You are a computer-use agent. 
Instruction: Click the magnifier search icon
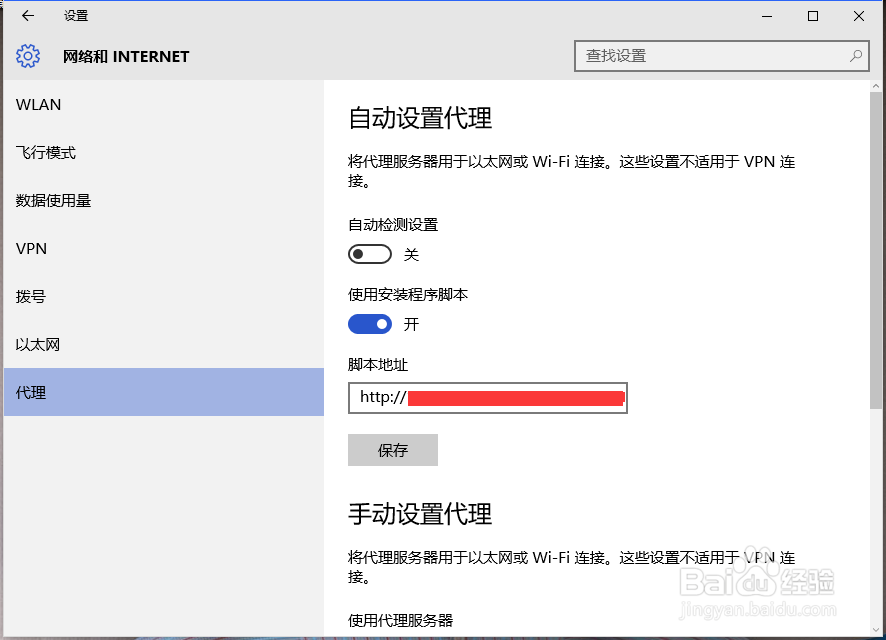[x=855, y=56]
